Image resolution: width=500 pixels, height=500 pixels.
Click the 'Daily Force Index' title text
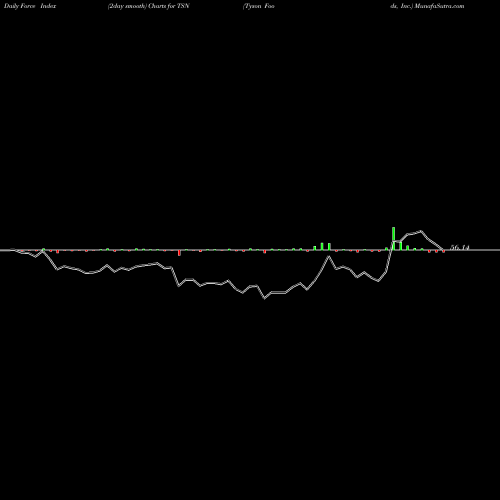pyautogui.click(x=30, y=6)
